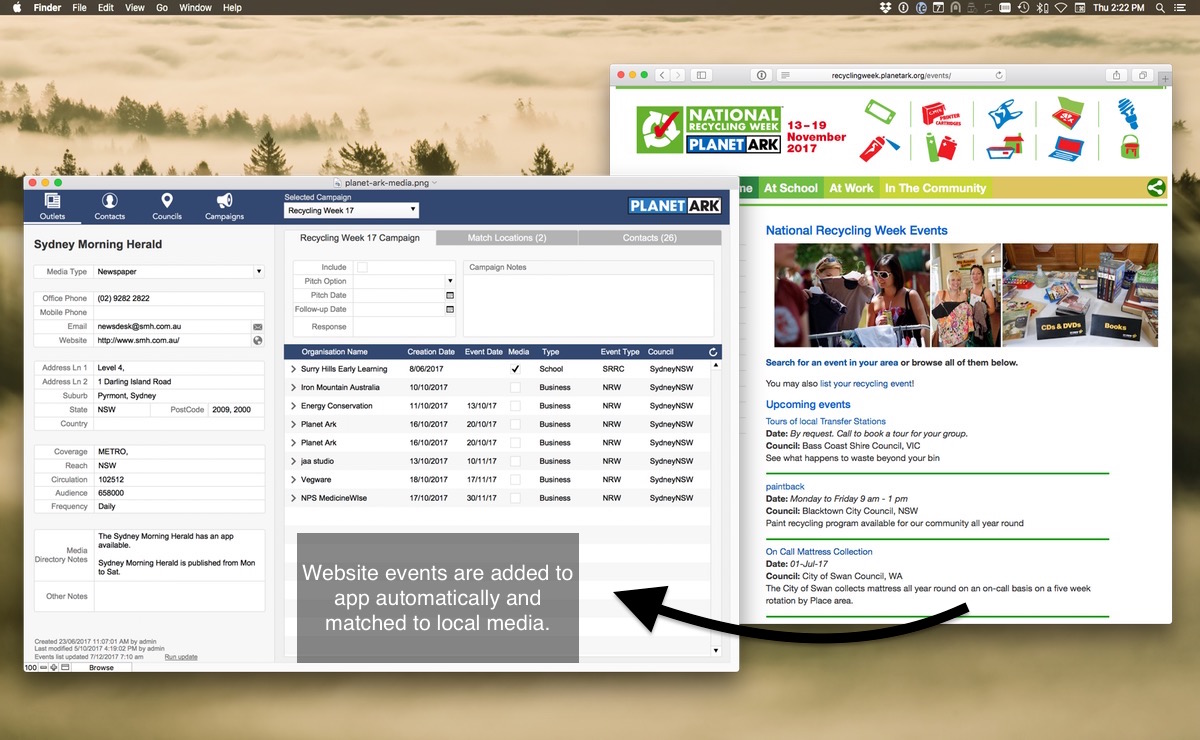Click the refresh icon in events table header
The image size is (1200, 740).
point(713,352)
